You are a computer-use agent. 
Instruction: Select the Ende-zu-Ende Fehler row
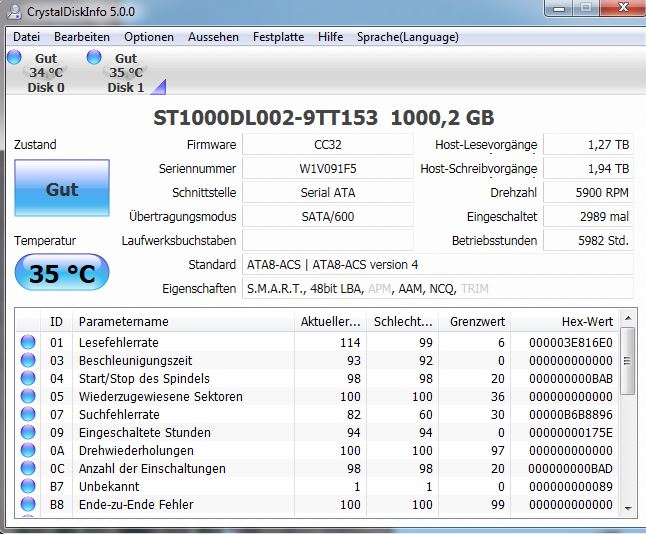[x=317, y=504]
